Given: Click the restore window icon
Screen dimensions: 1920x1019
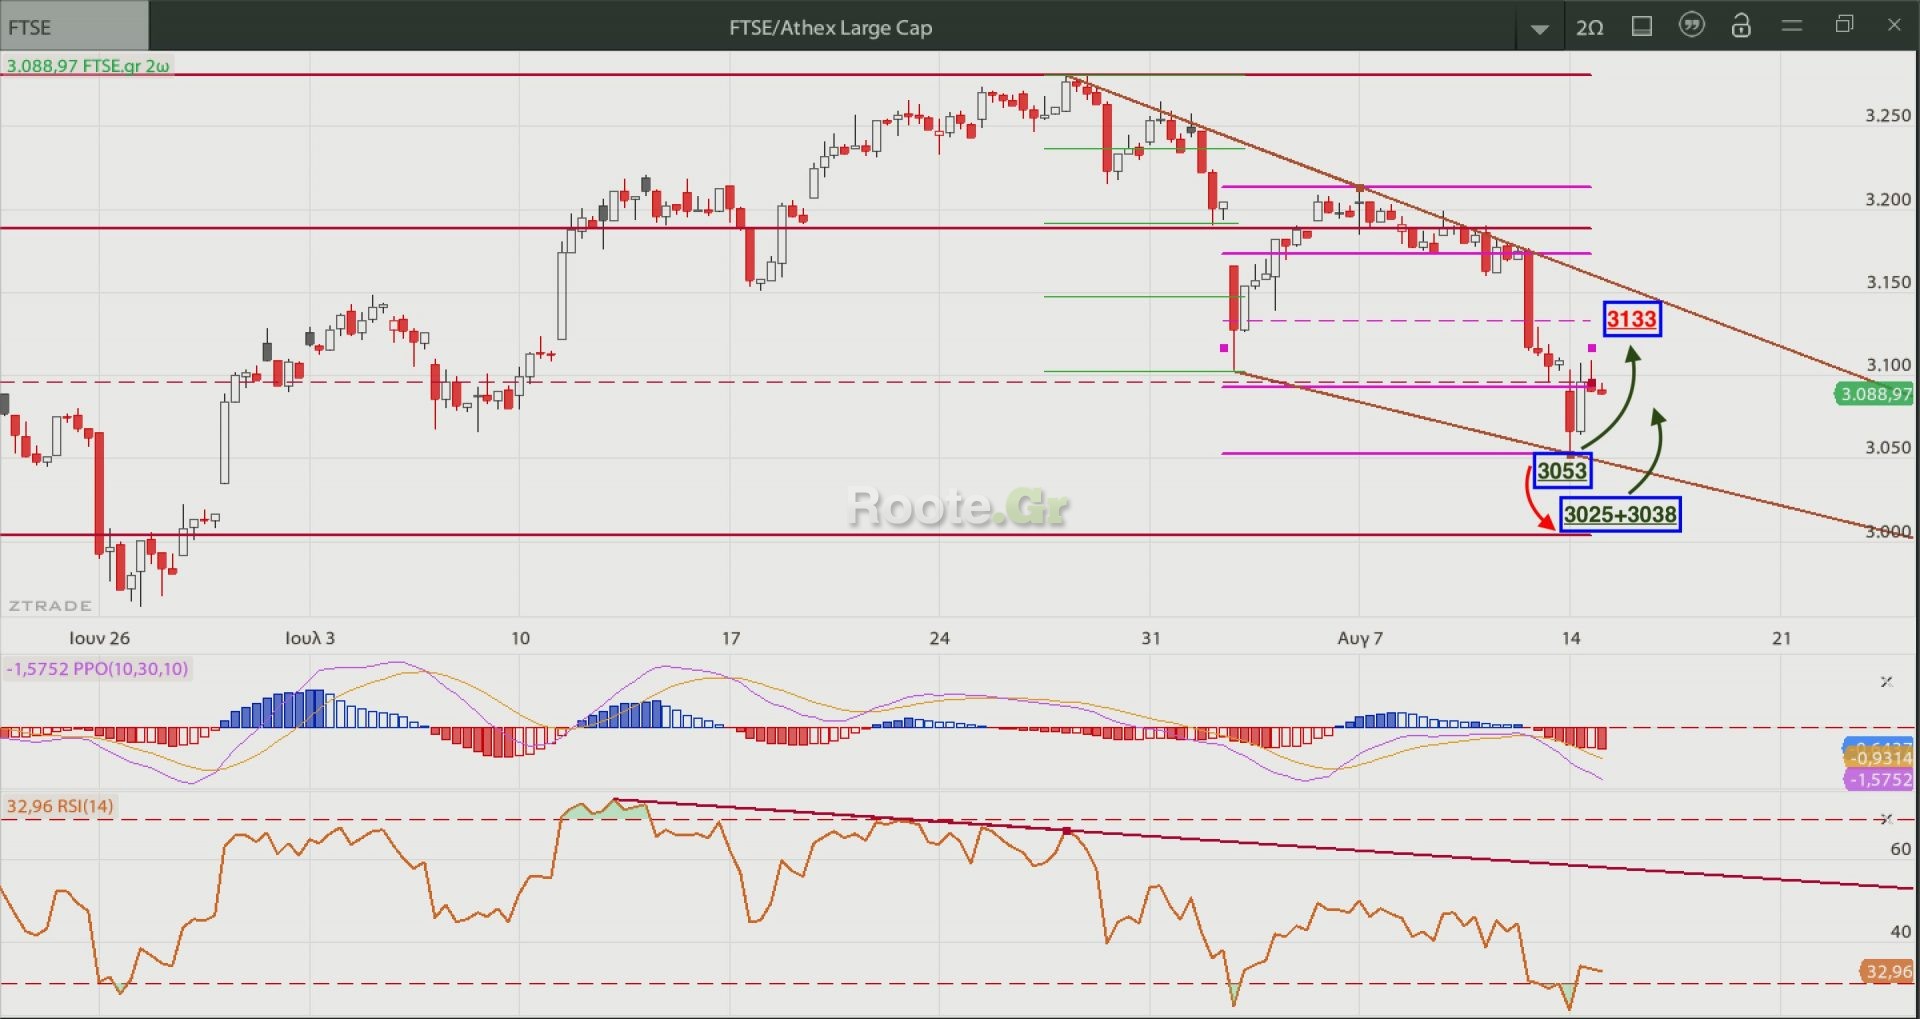Looking at the screenshot, I should tap(1845, 25).
